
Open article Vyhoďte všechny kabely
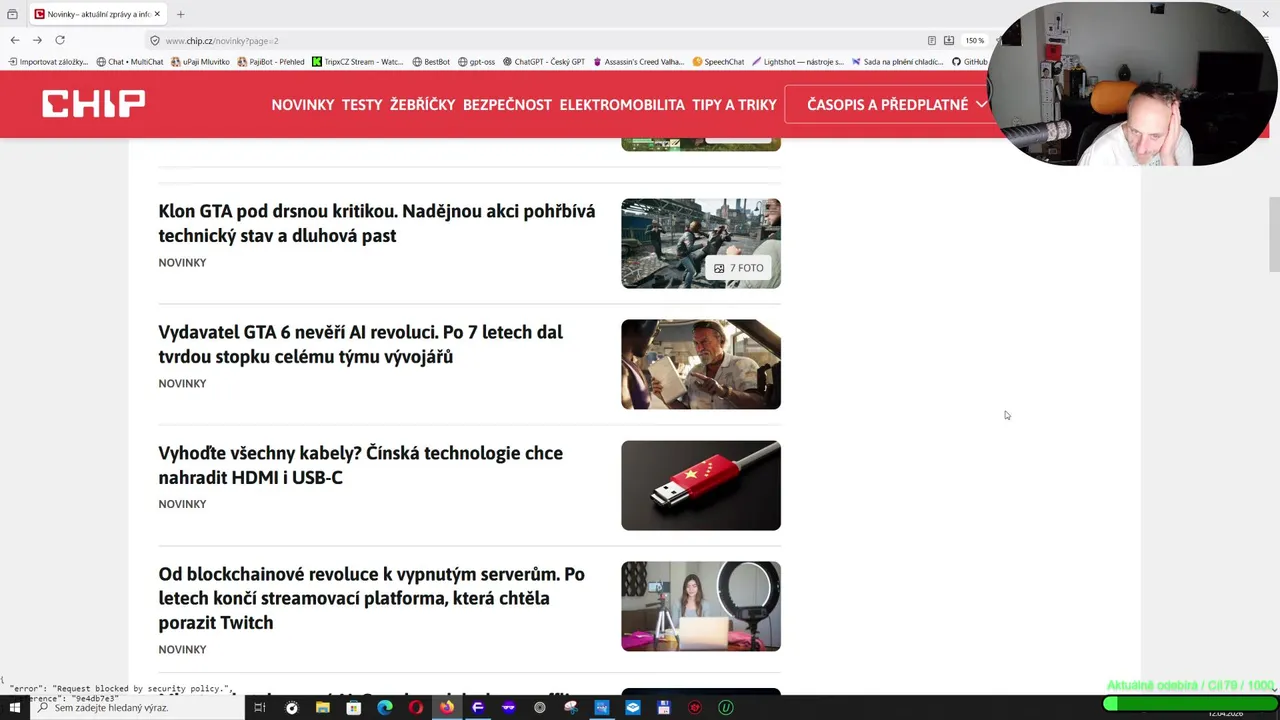pyautogui.click(x=361, y=465)
